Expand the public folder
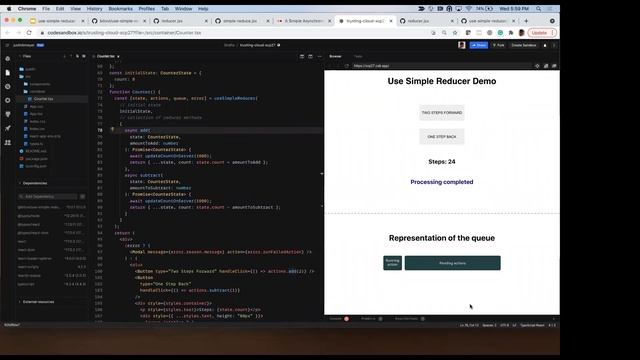Image resolution: width=640 pixels, height=360 pixels. (x=28, y=69)
